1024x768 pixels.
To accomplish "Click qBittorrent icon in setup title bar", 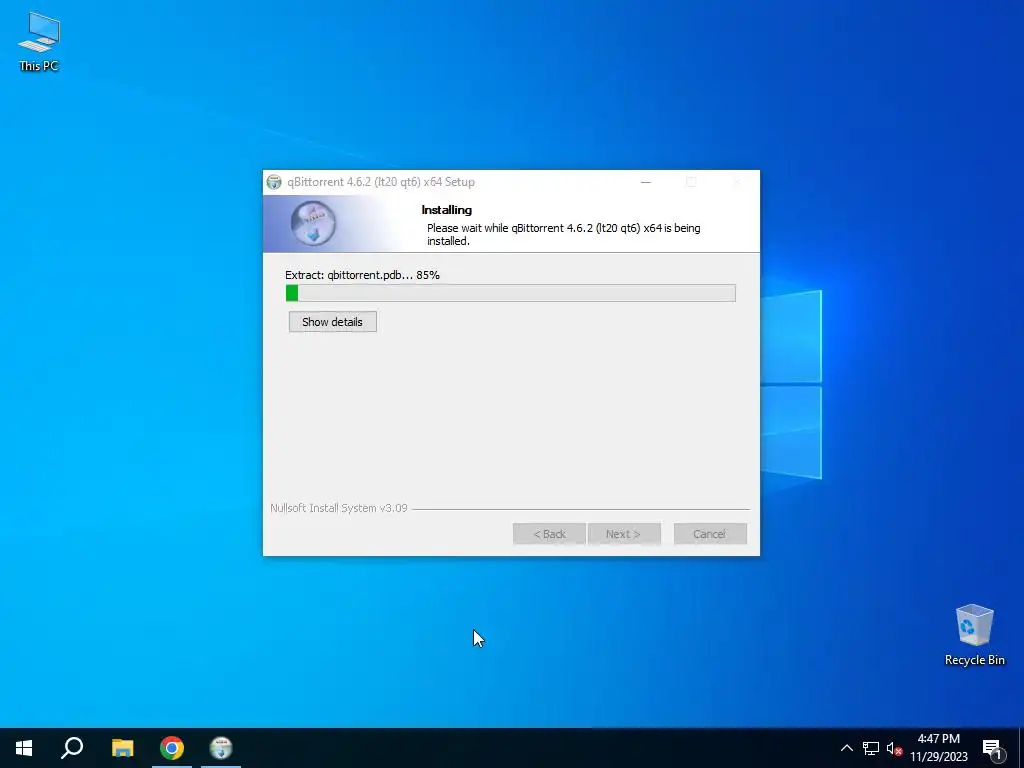I will click(274, 182).
